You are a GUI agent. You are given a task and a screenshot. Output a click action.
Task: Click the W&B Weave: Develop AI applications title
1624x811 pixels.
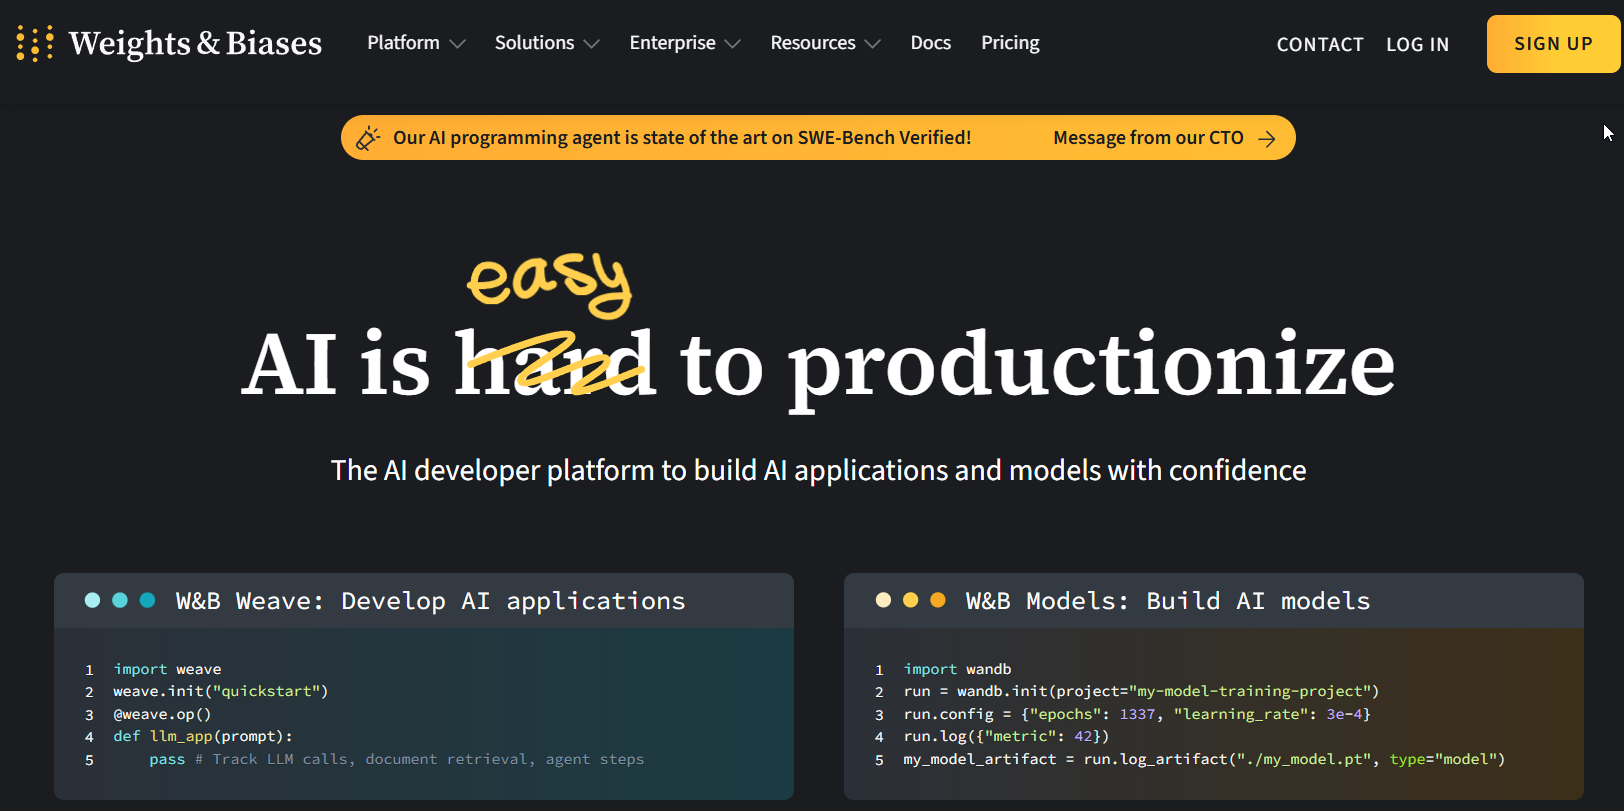(x=431, y=601)
